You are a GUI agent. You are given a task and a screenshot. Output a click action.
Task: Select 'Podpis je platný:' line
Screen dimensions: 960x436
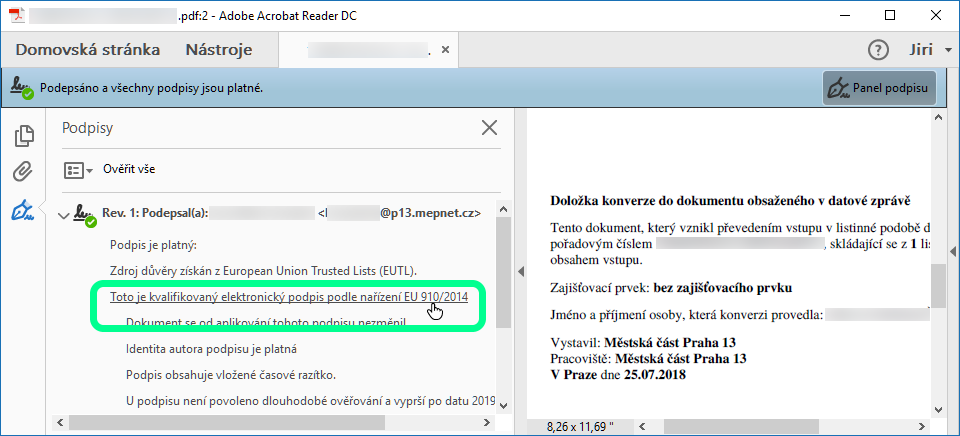click(153, 246)
